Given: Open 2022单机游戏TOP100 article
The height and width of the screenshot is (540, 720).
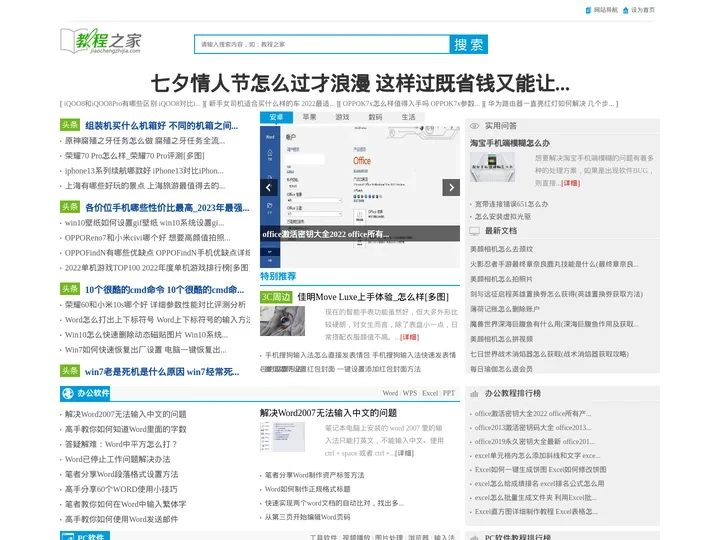Looking at the screenshot, I should tap(157, 268).
